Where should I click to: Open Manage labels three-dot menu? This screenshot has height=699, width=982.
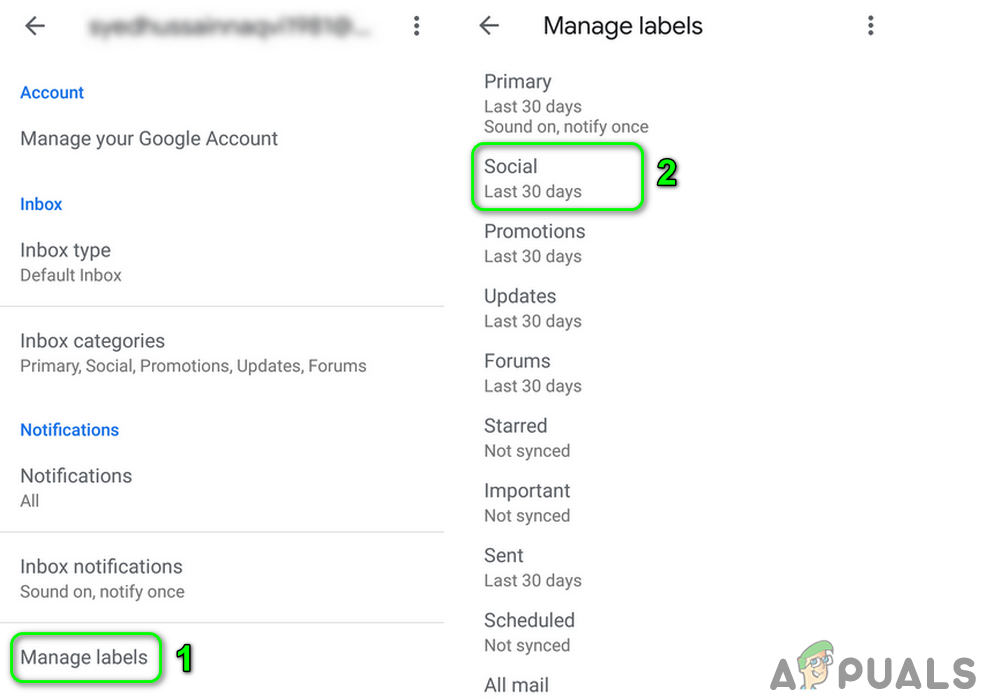coord(870,26)
